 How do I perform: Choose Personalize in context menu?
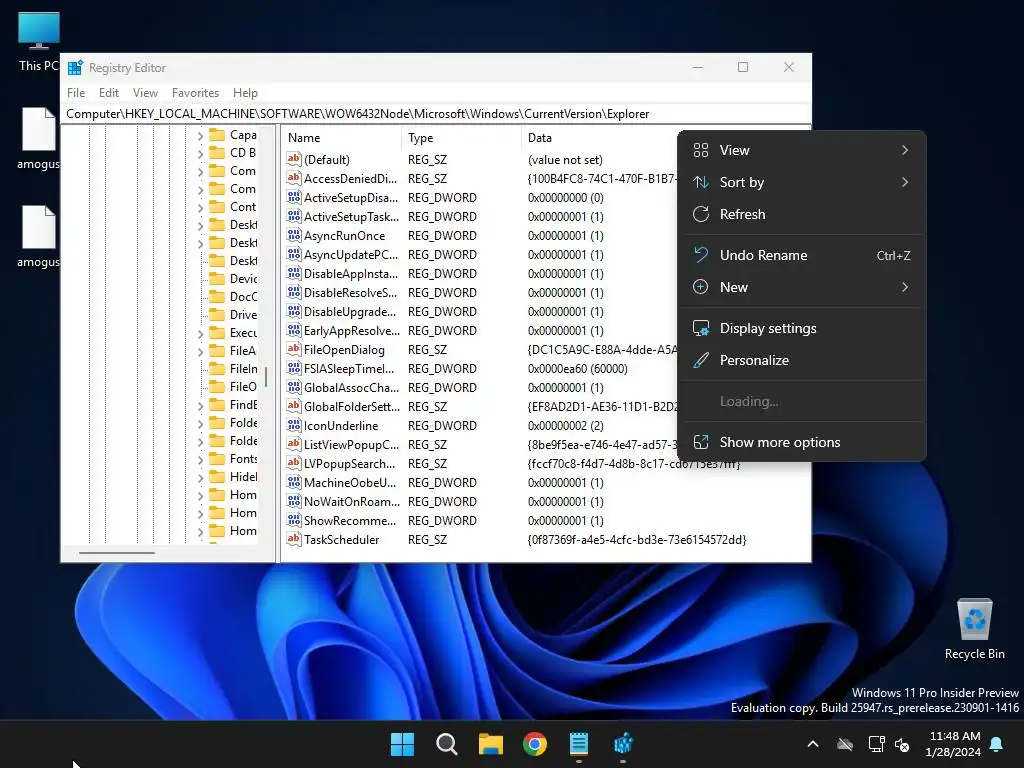point(801,360)
